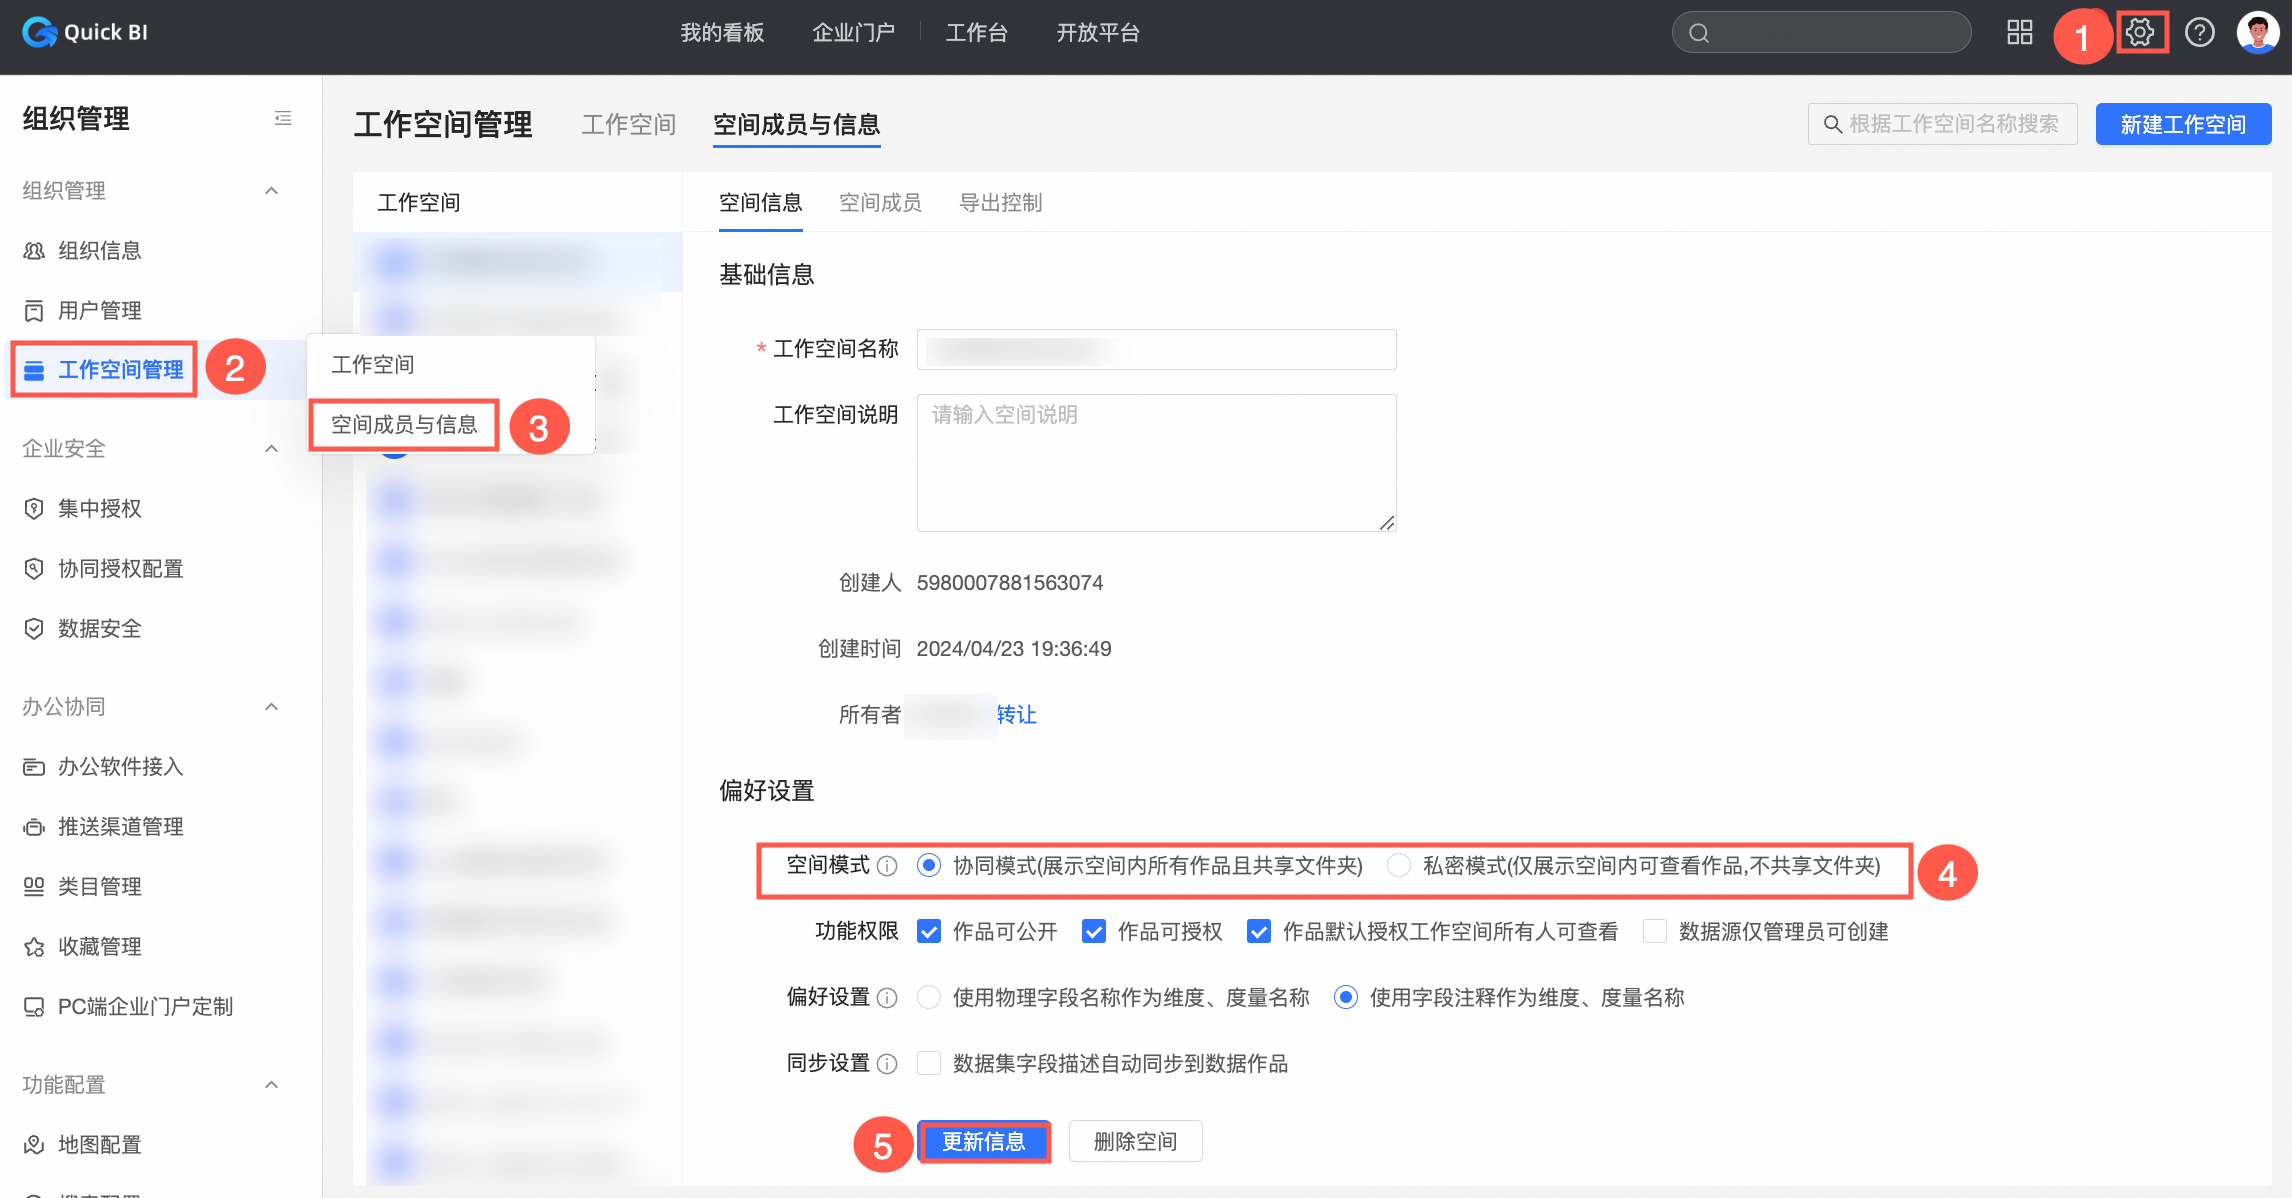Click the 办公软件接入 icon
This screenshot has height=1198, width=2292.
[34, 767]
